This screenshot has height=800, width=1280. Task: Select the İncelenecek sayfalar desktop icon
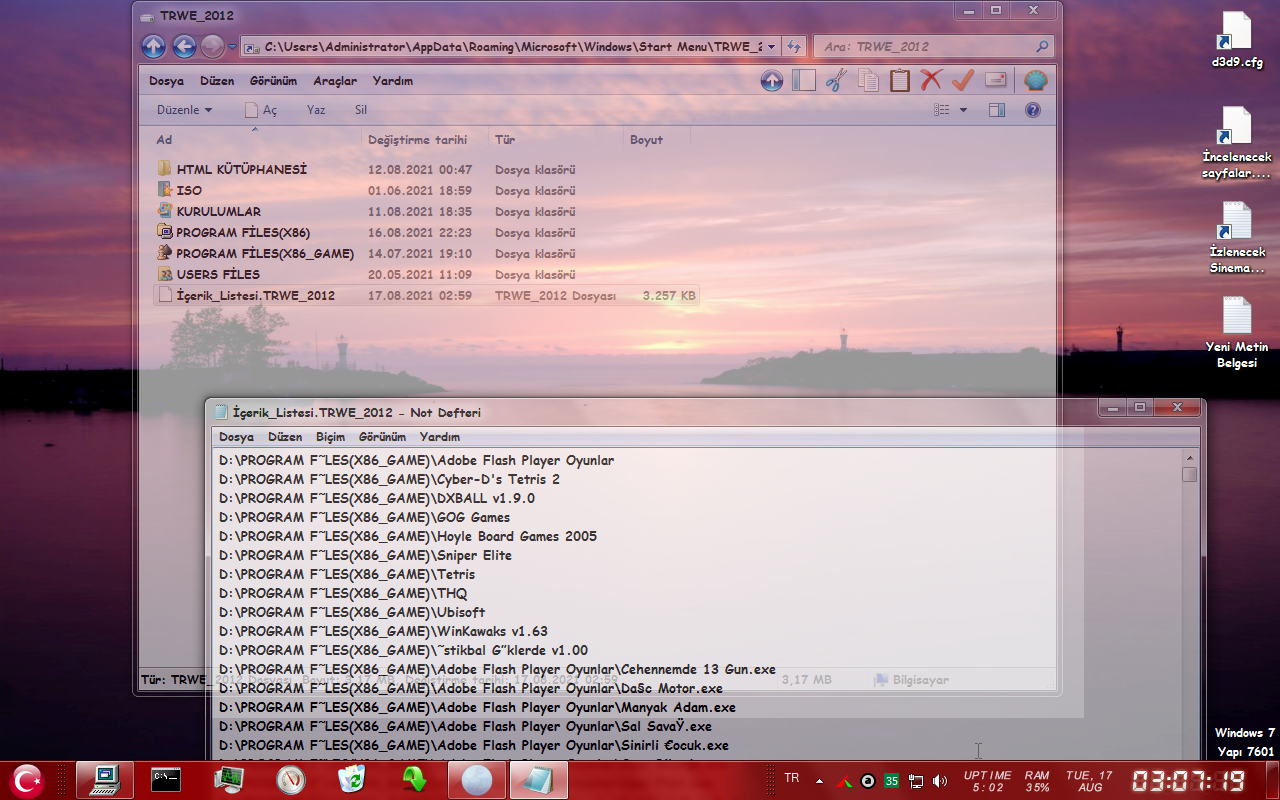point(1237,143)
